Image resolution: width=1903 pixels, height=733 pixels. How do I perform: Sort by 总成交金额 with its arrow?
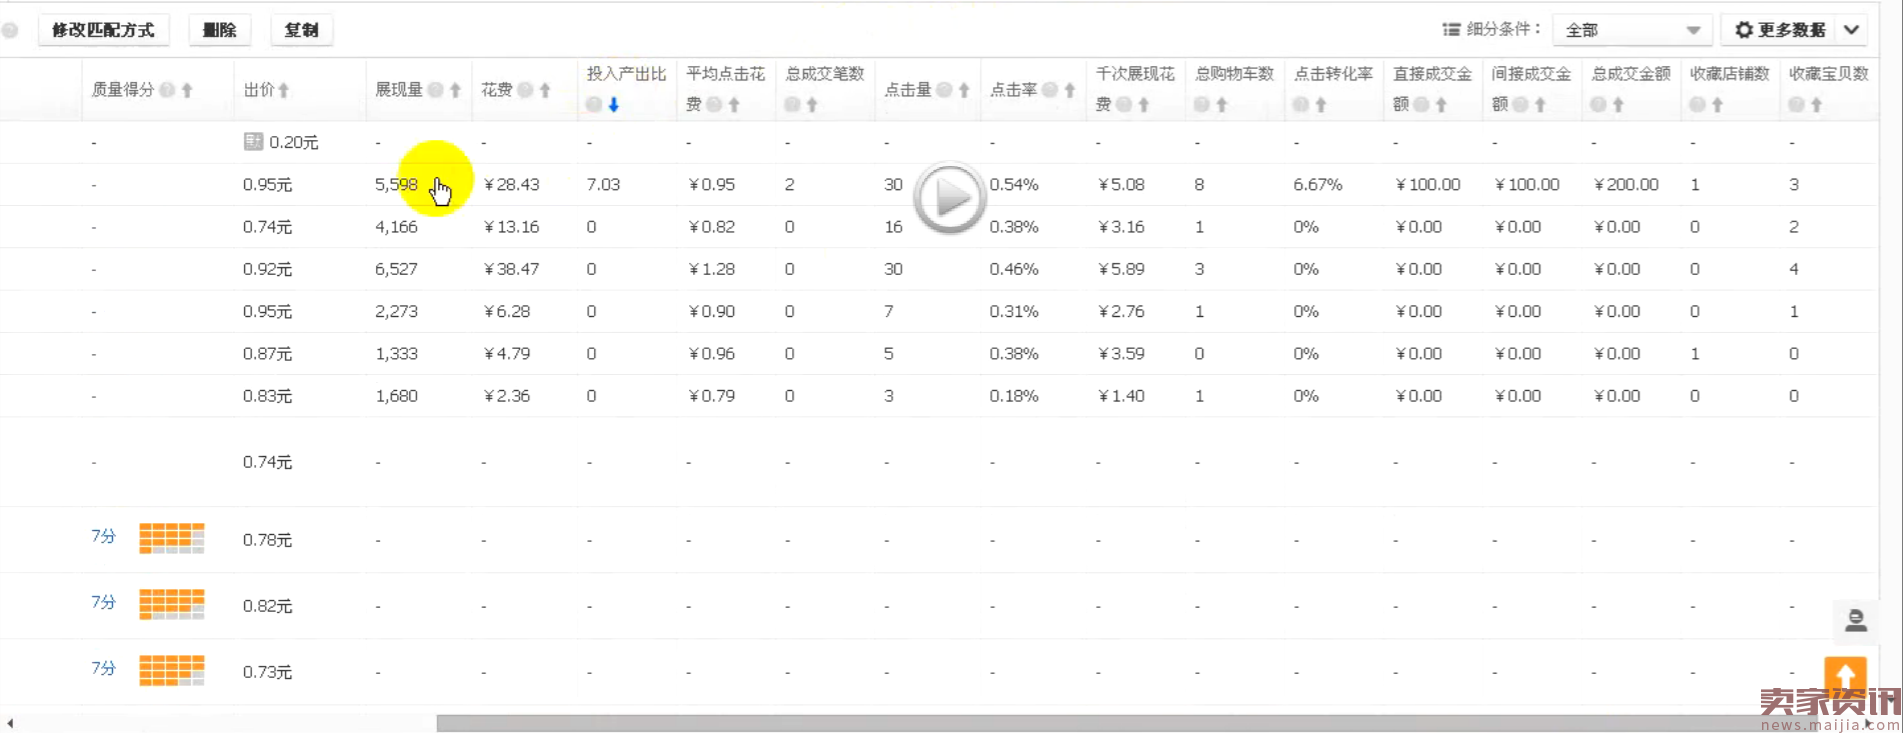coord(1618,105)
